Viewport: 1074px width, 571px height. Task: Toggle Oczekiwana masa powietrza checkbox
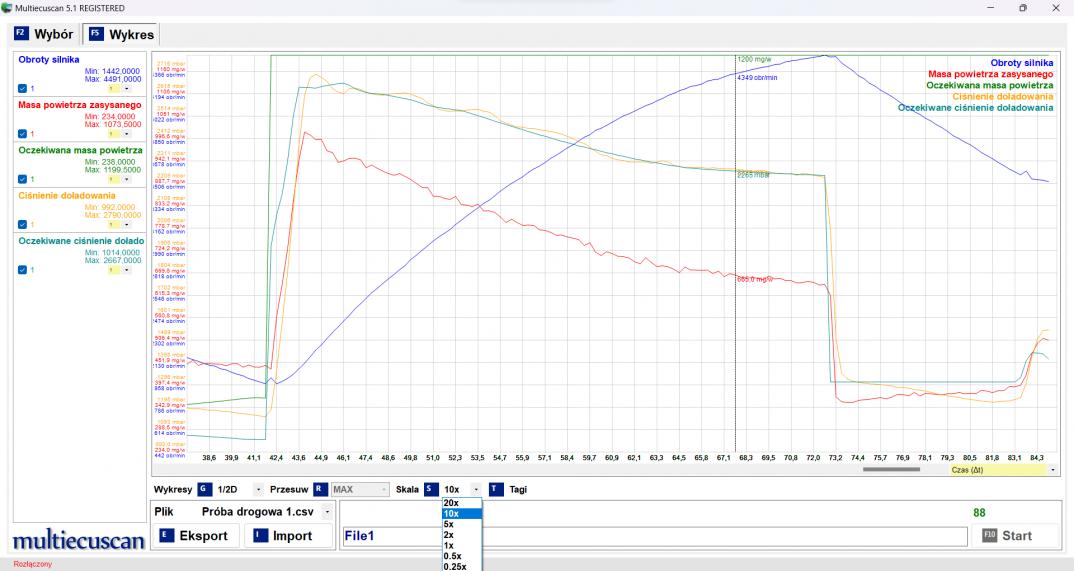[x=22, y=179]
